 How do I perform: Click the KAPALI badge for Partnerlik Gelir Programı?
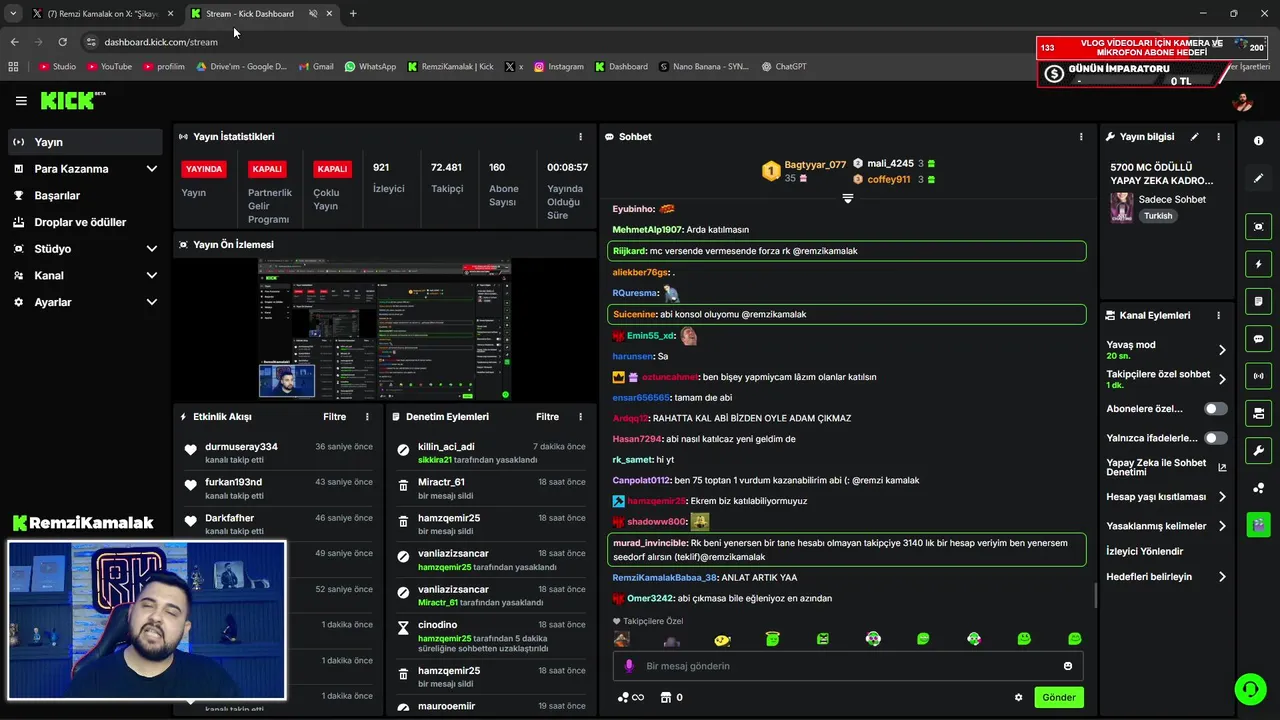[x=268, y=169]
